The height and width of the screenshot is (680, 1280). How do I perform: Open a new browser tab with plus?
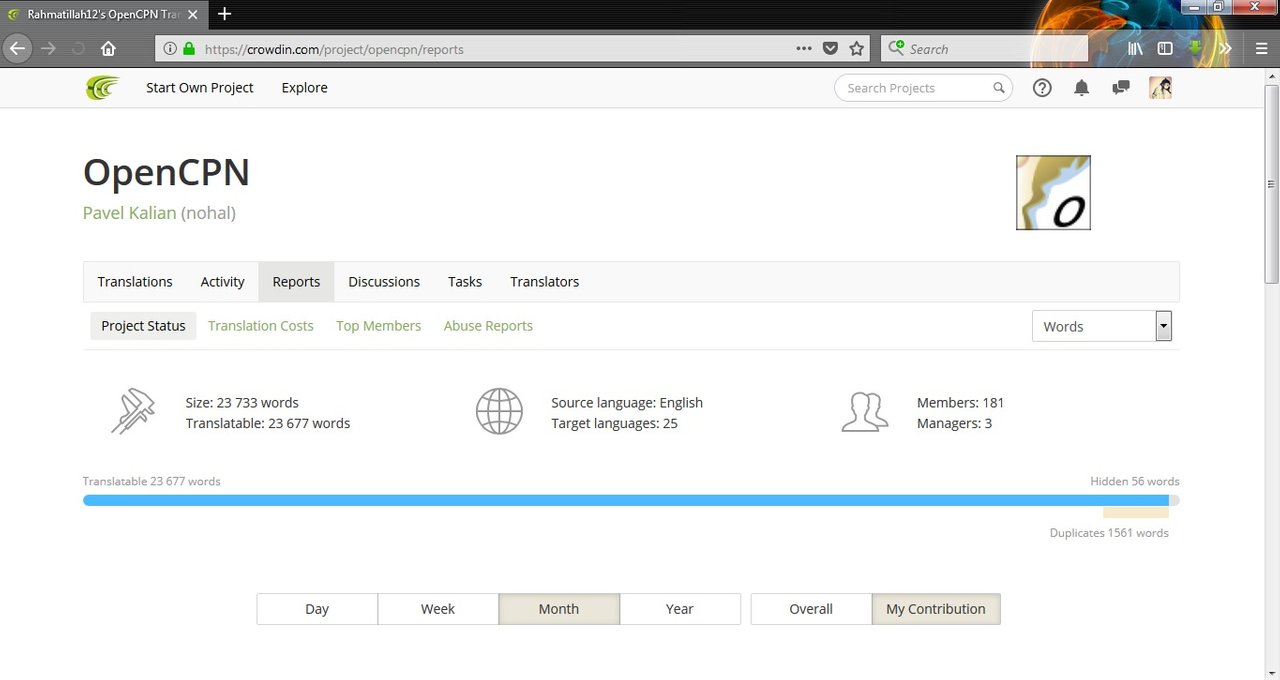[224, 14]
